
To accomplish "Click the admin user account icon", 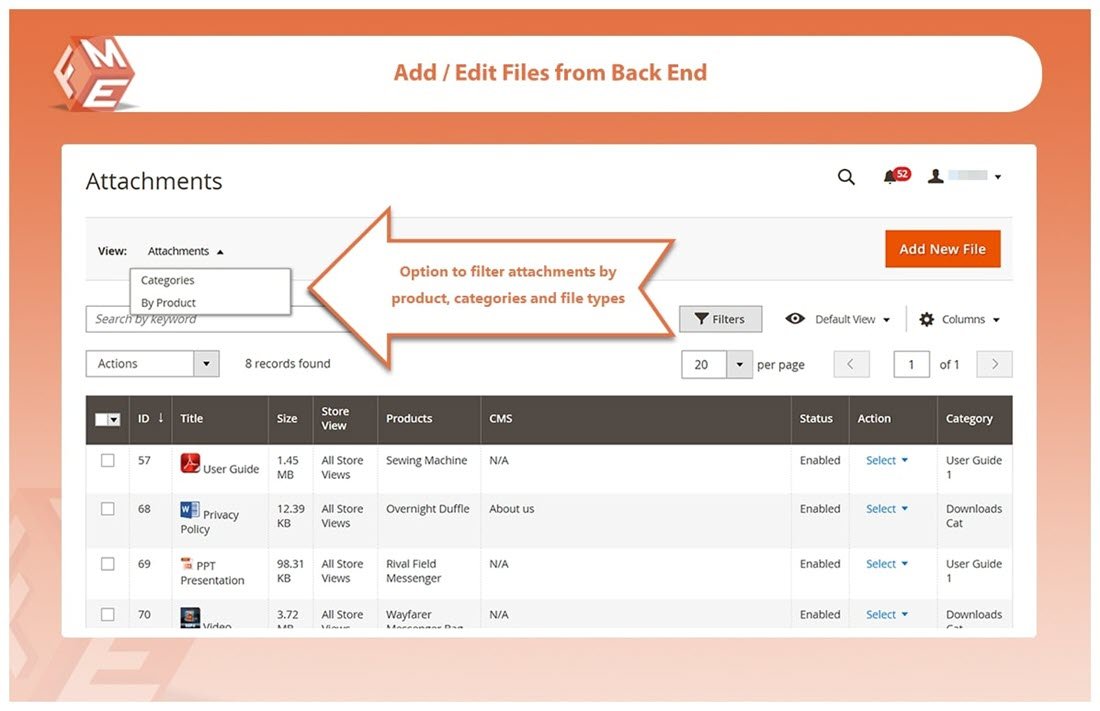I will pyautogui.click(x=935, y=177).
